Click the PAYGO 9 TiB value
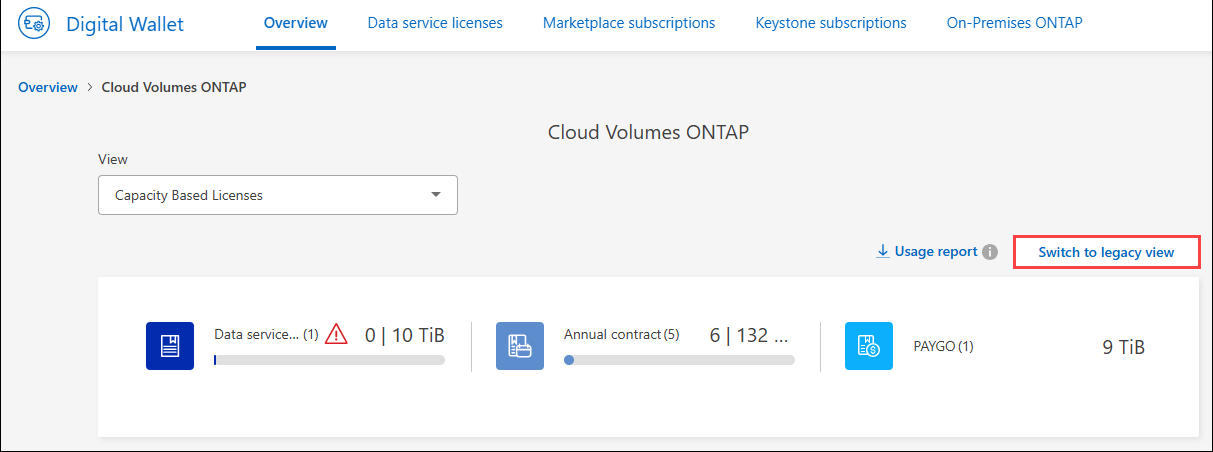 [1123, 347]
